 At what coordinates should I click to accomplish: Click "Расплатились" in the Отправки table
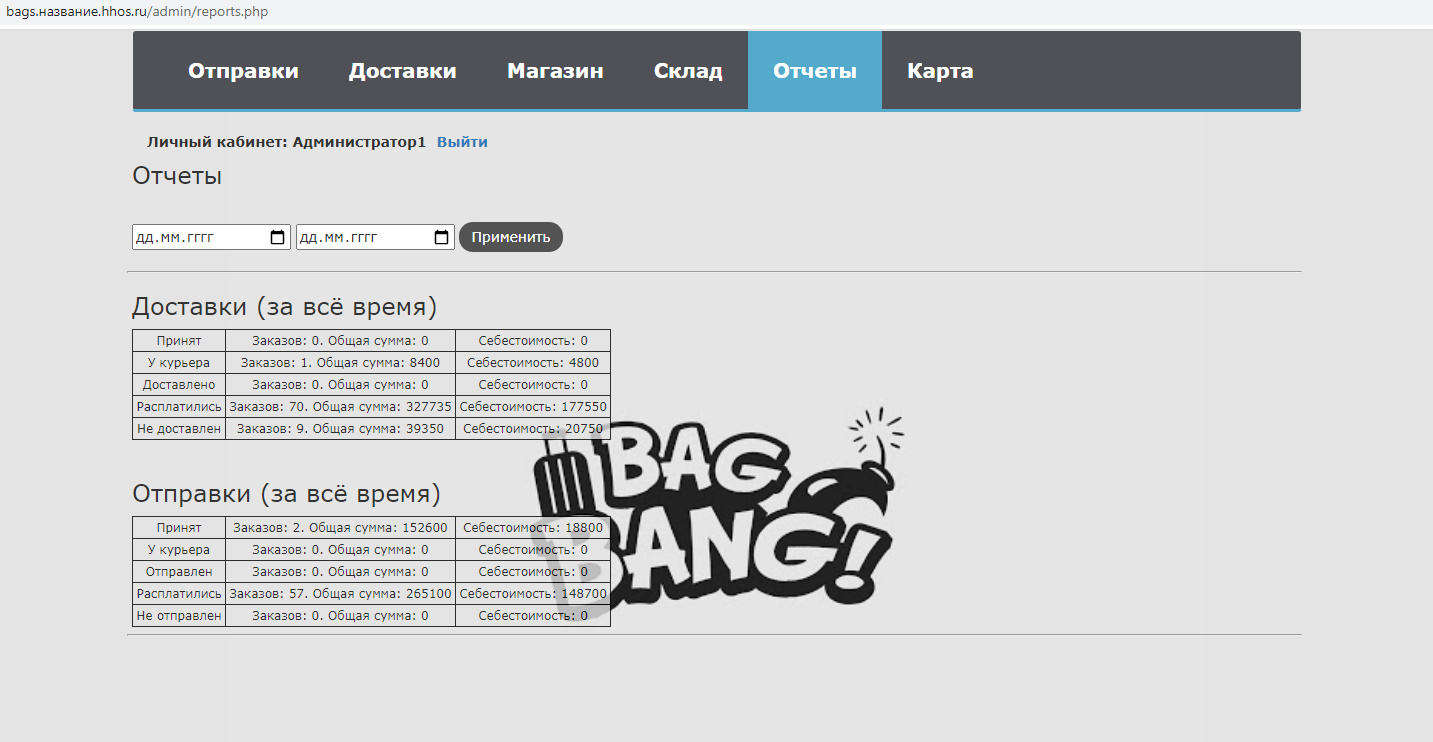[x=179, y=594]
